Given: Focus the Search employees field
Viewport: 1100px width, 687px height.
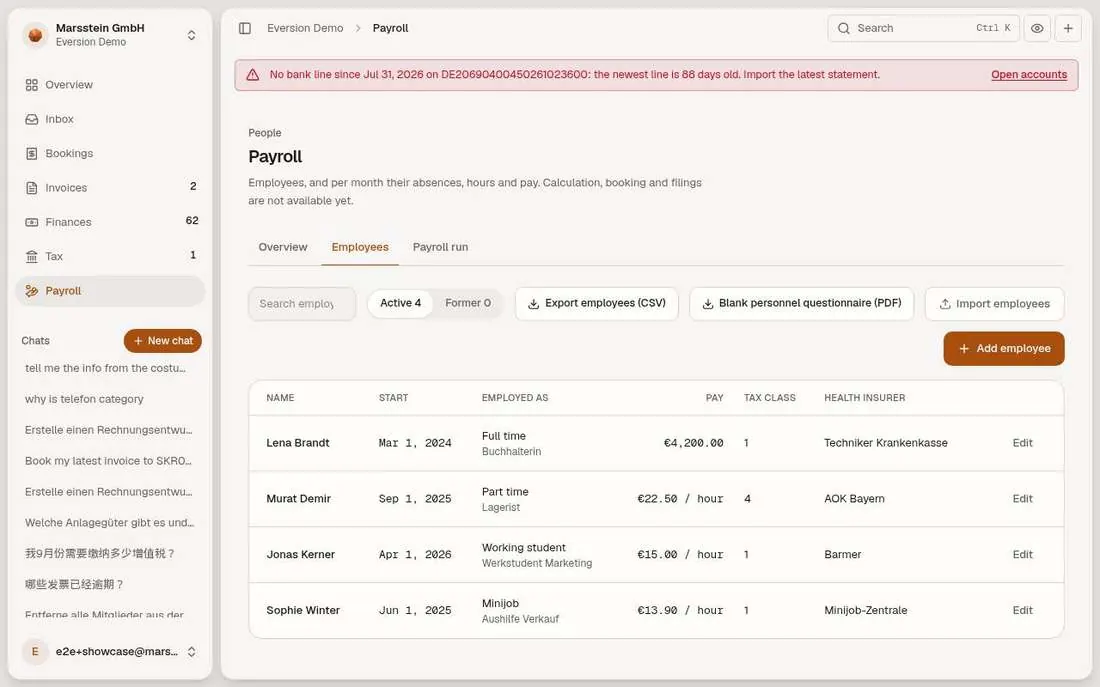Looking at the screenshot, I should (x=302, y=304).
